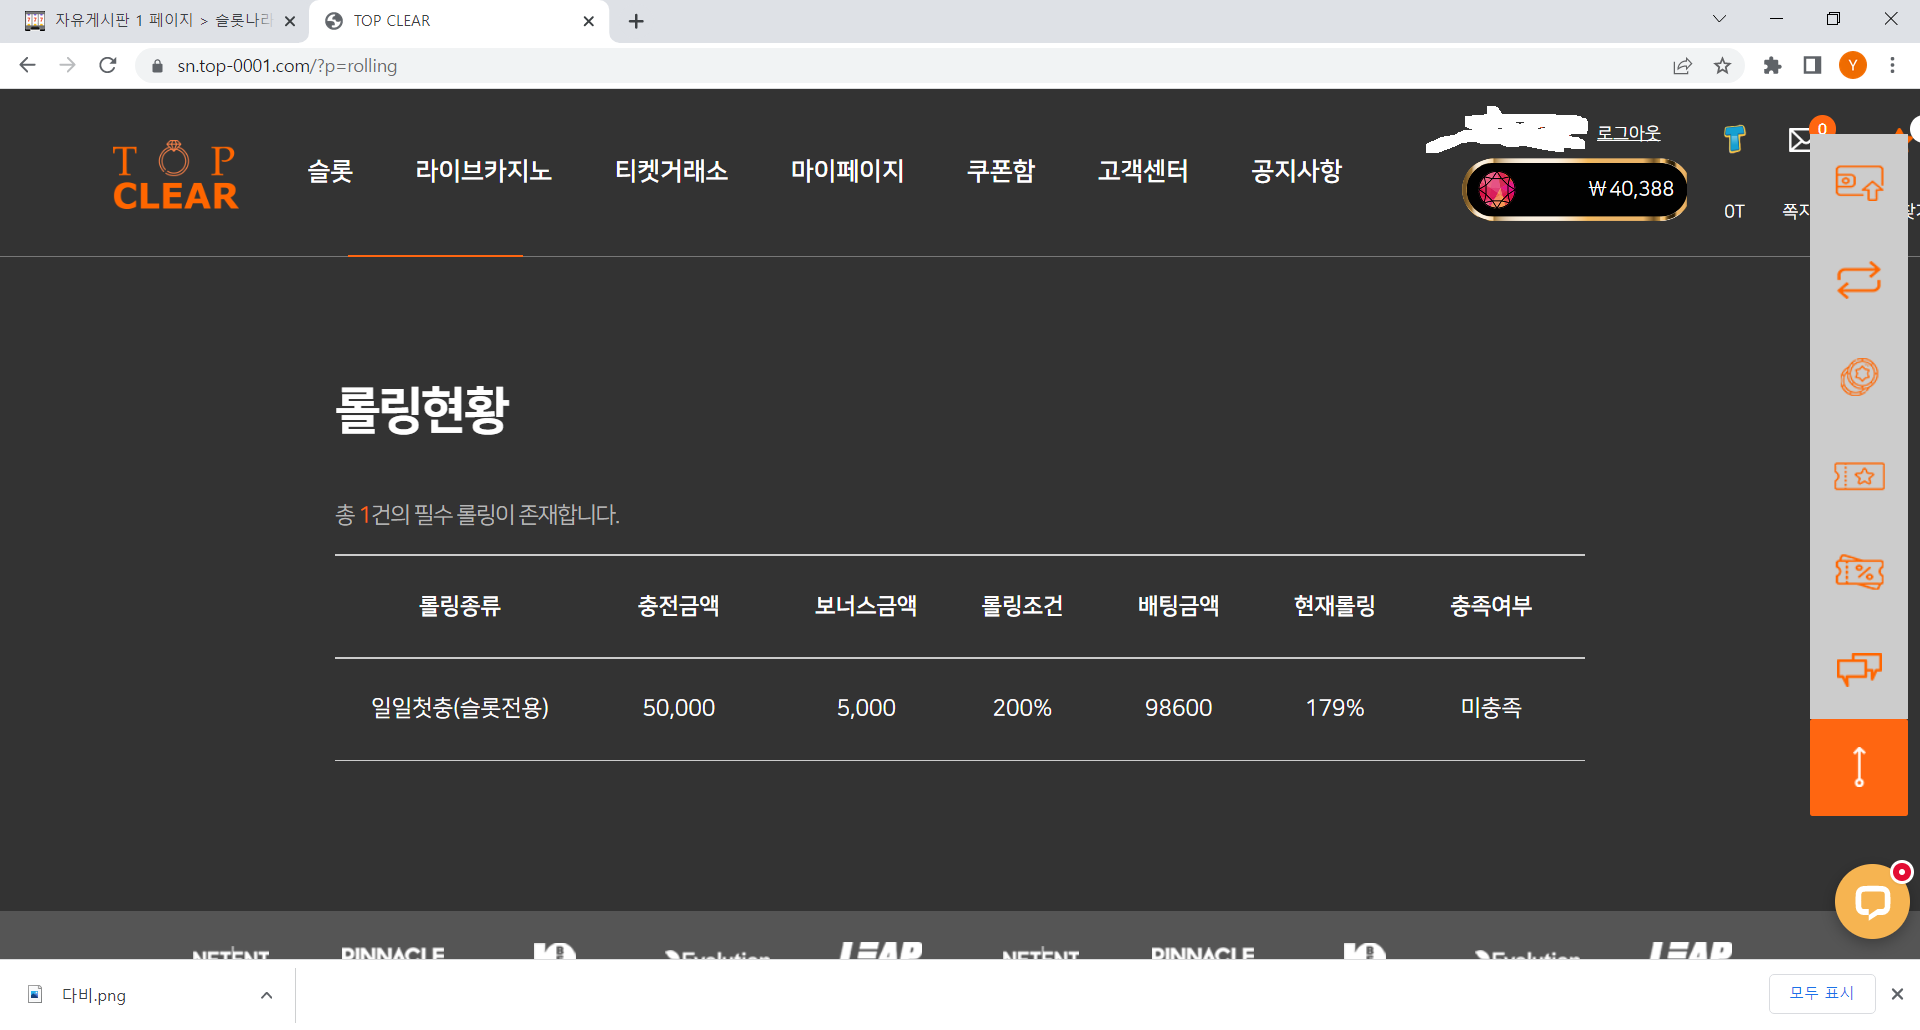1920x1030 pixels.
Task: Click the 로그아웃 link
Action: pyautogui.click(x=1628, y=132)
